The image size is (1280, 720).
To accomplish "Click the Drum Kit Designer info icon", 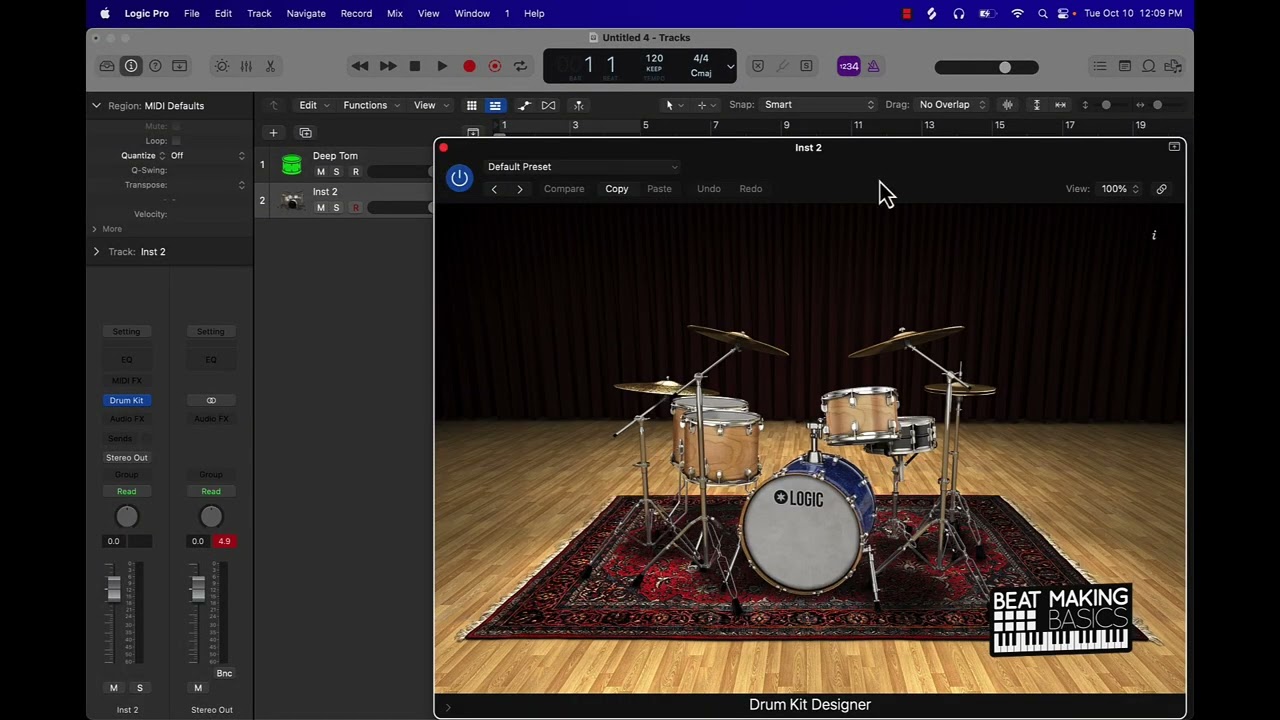I will [1154, 236].
